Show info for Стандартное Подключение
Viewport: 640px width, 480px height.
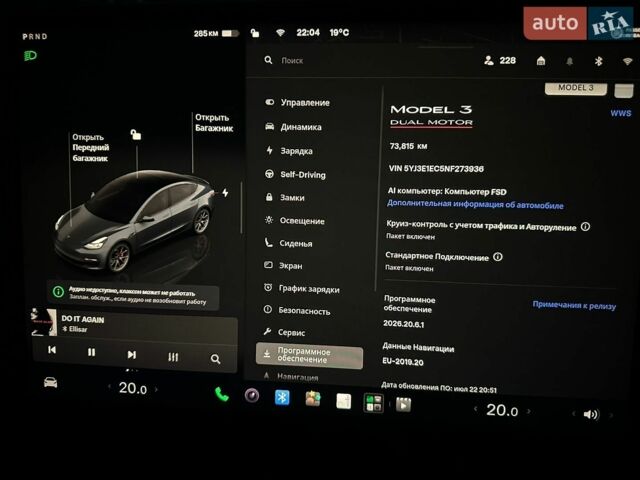coord(498,257)
